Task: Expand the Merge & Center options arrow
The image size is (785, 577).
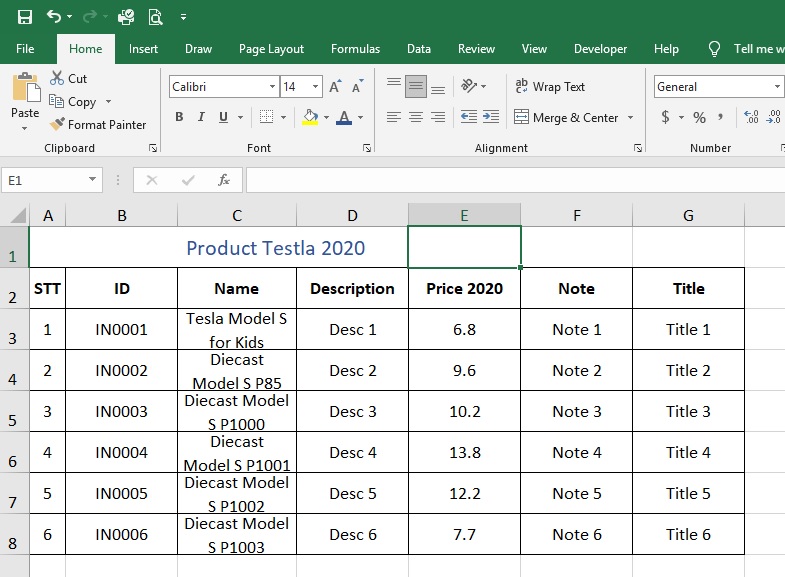Action: coord(630,118)
